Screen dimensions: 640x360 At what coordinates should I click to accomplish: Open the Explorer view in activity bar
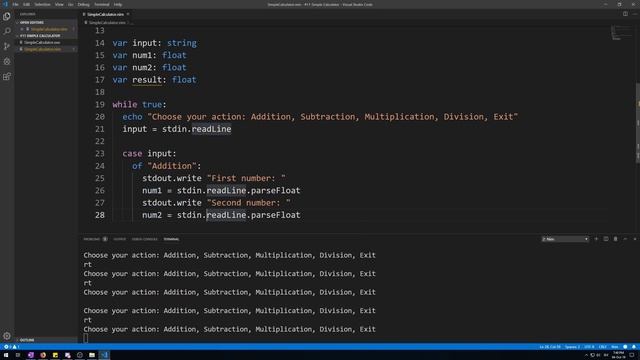tap(7, 16)
